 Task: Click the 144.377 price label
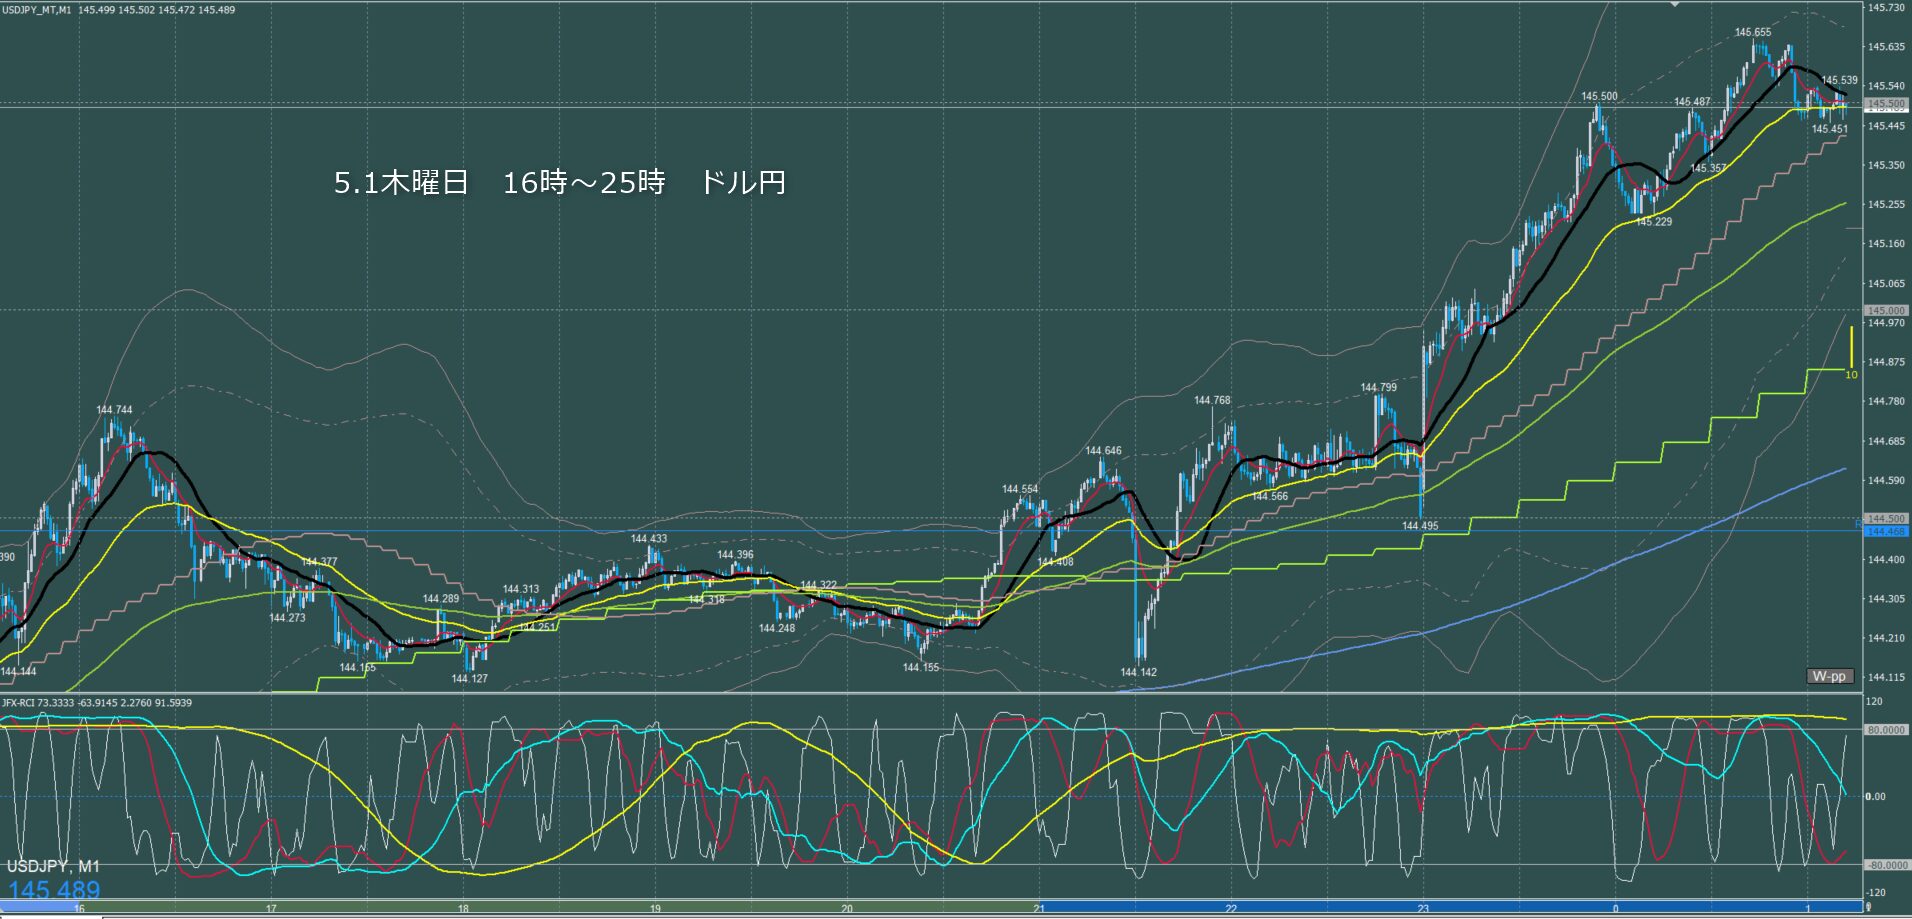(319, 562)
